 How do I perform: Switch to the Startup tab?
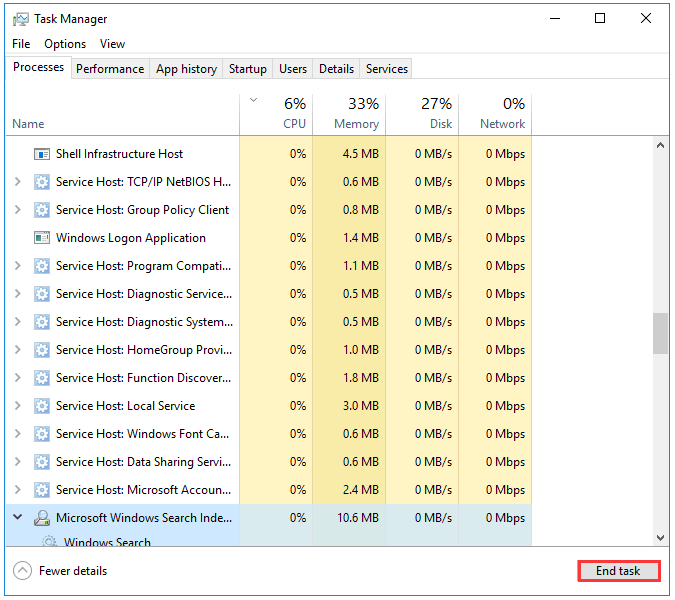pos(248,69)
